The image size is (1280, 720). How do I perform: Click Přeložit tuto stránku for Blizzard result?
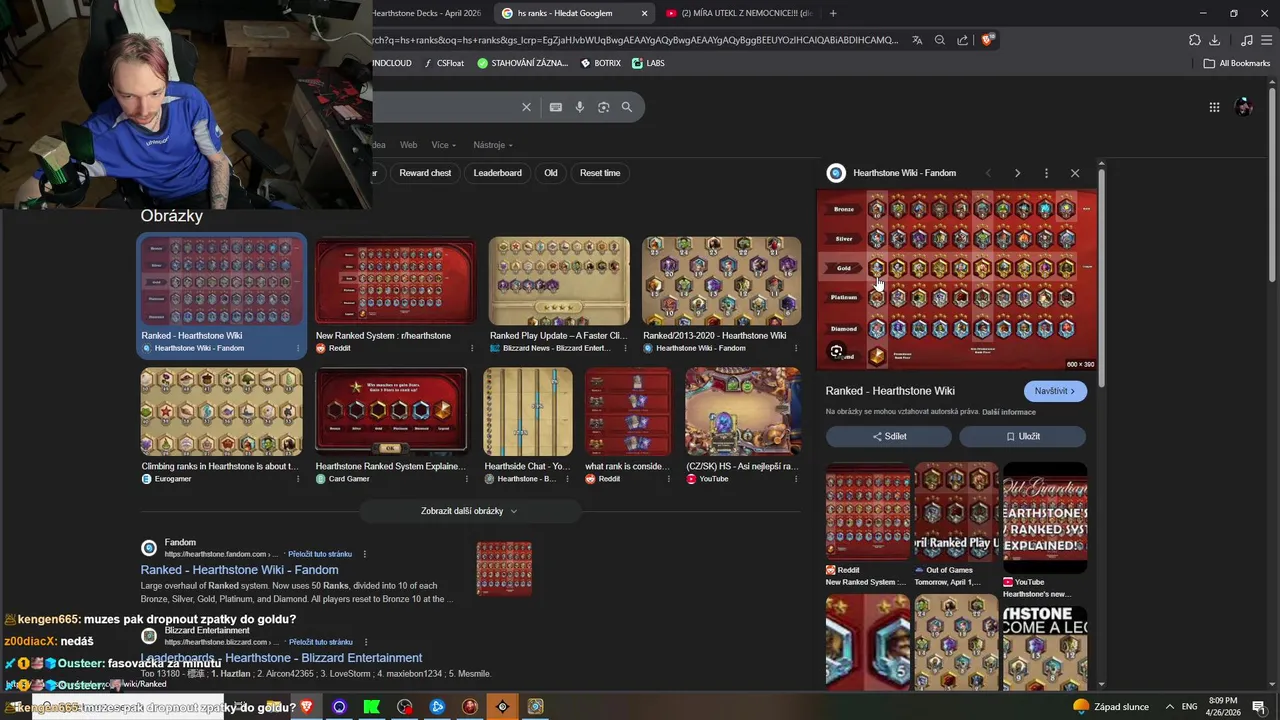[320, 642]
